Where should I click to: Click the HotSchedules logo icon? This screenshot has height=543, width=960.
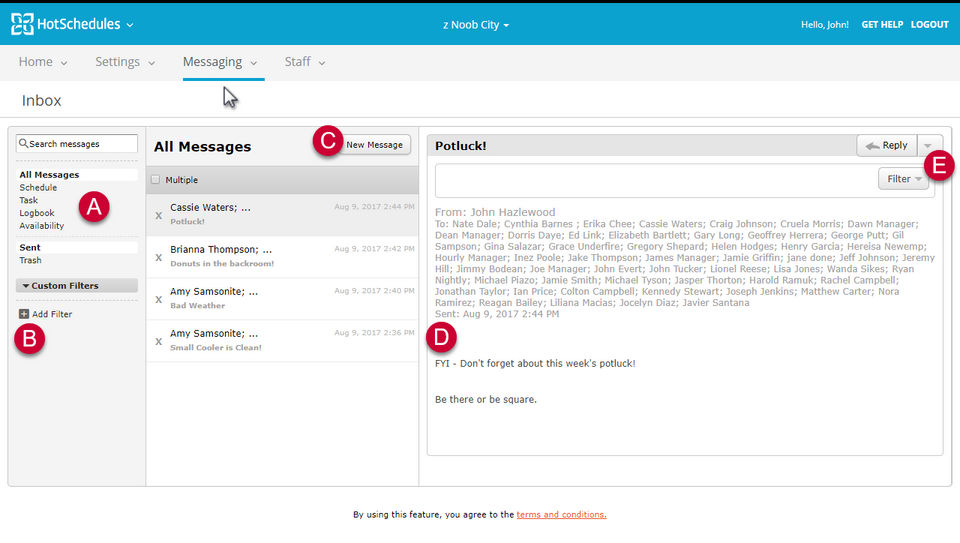(22, 24)
